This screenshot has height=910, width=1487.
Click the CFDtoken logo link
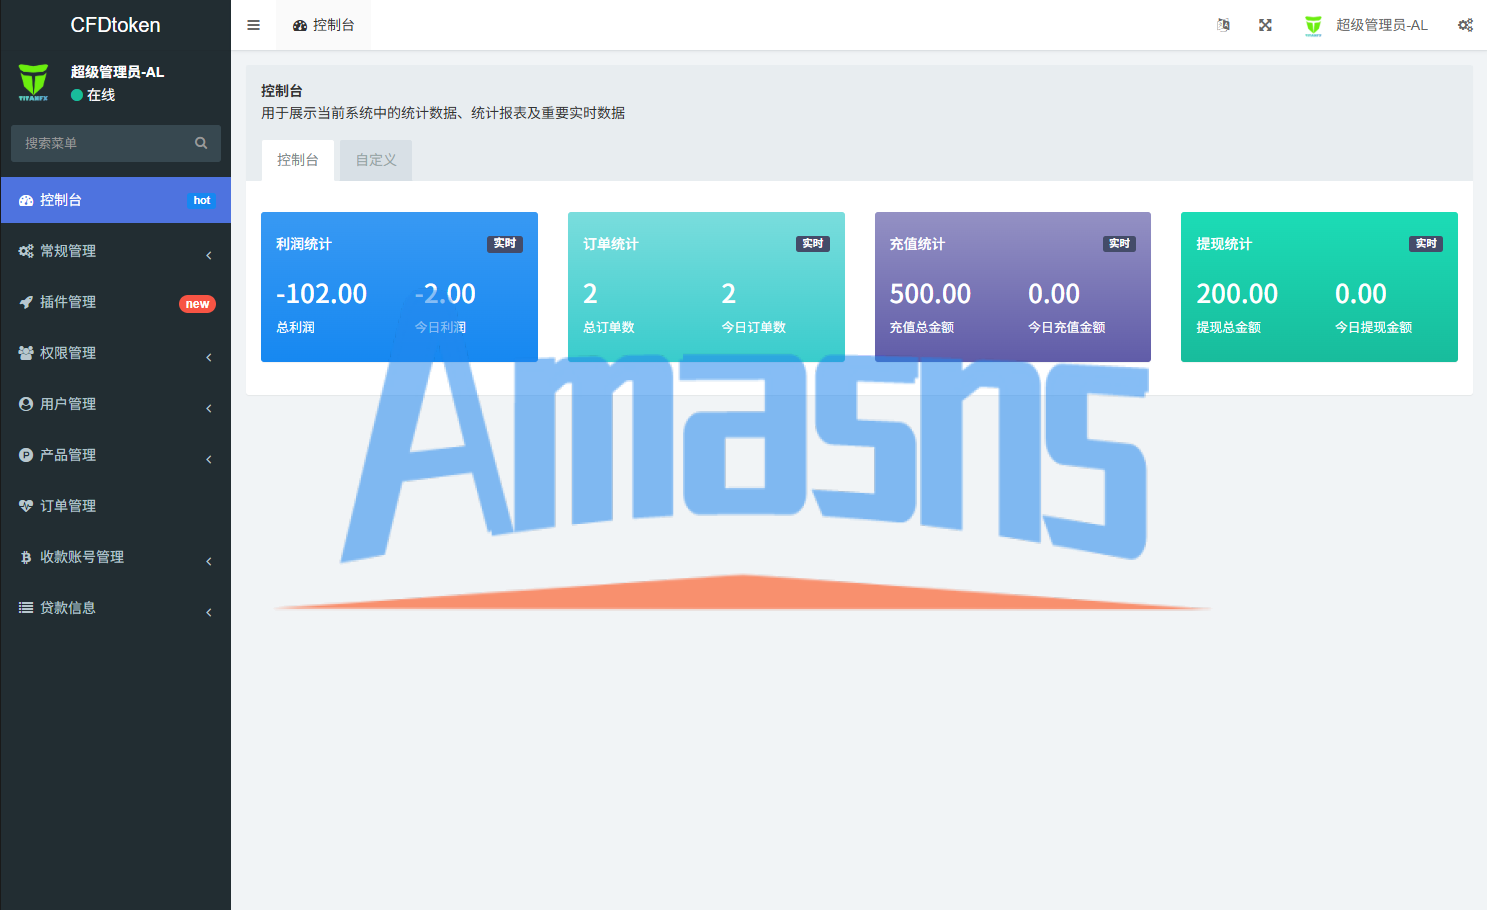pyautogui.click(x=116, y=25)
